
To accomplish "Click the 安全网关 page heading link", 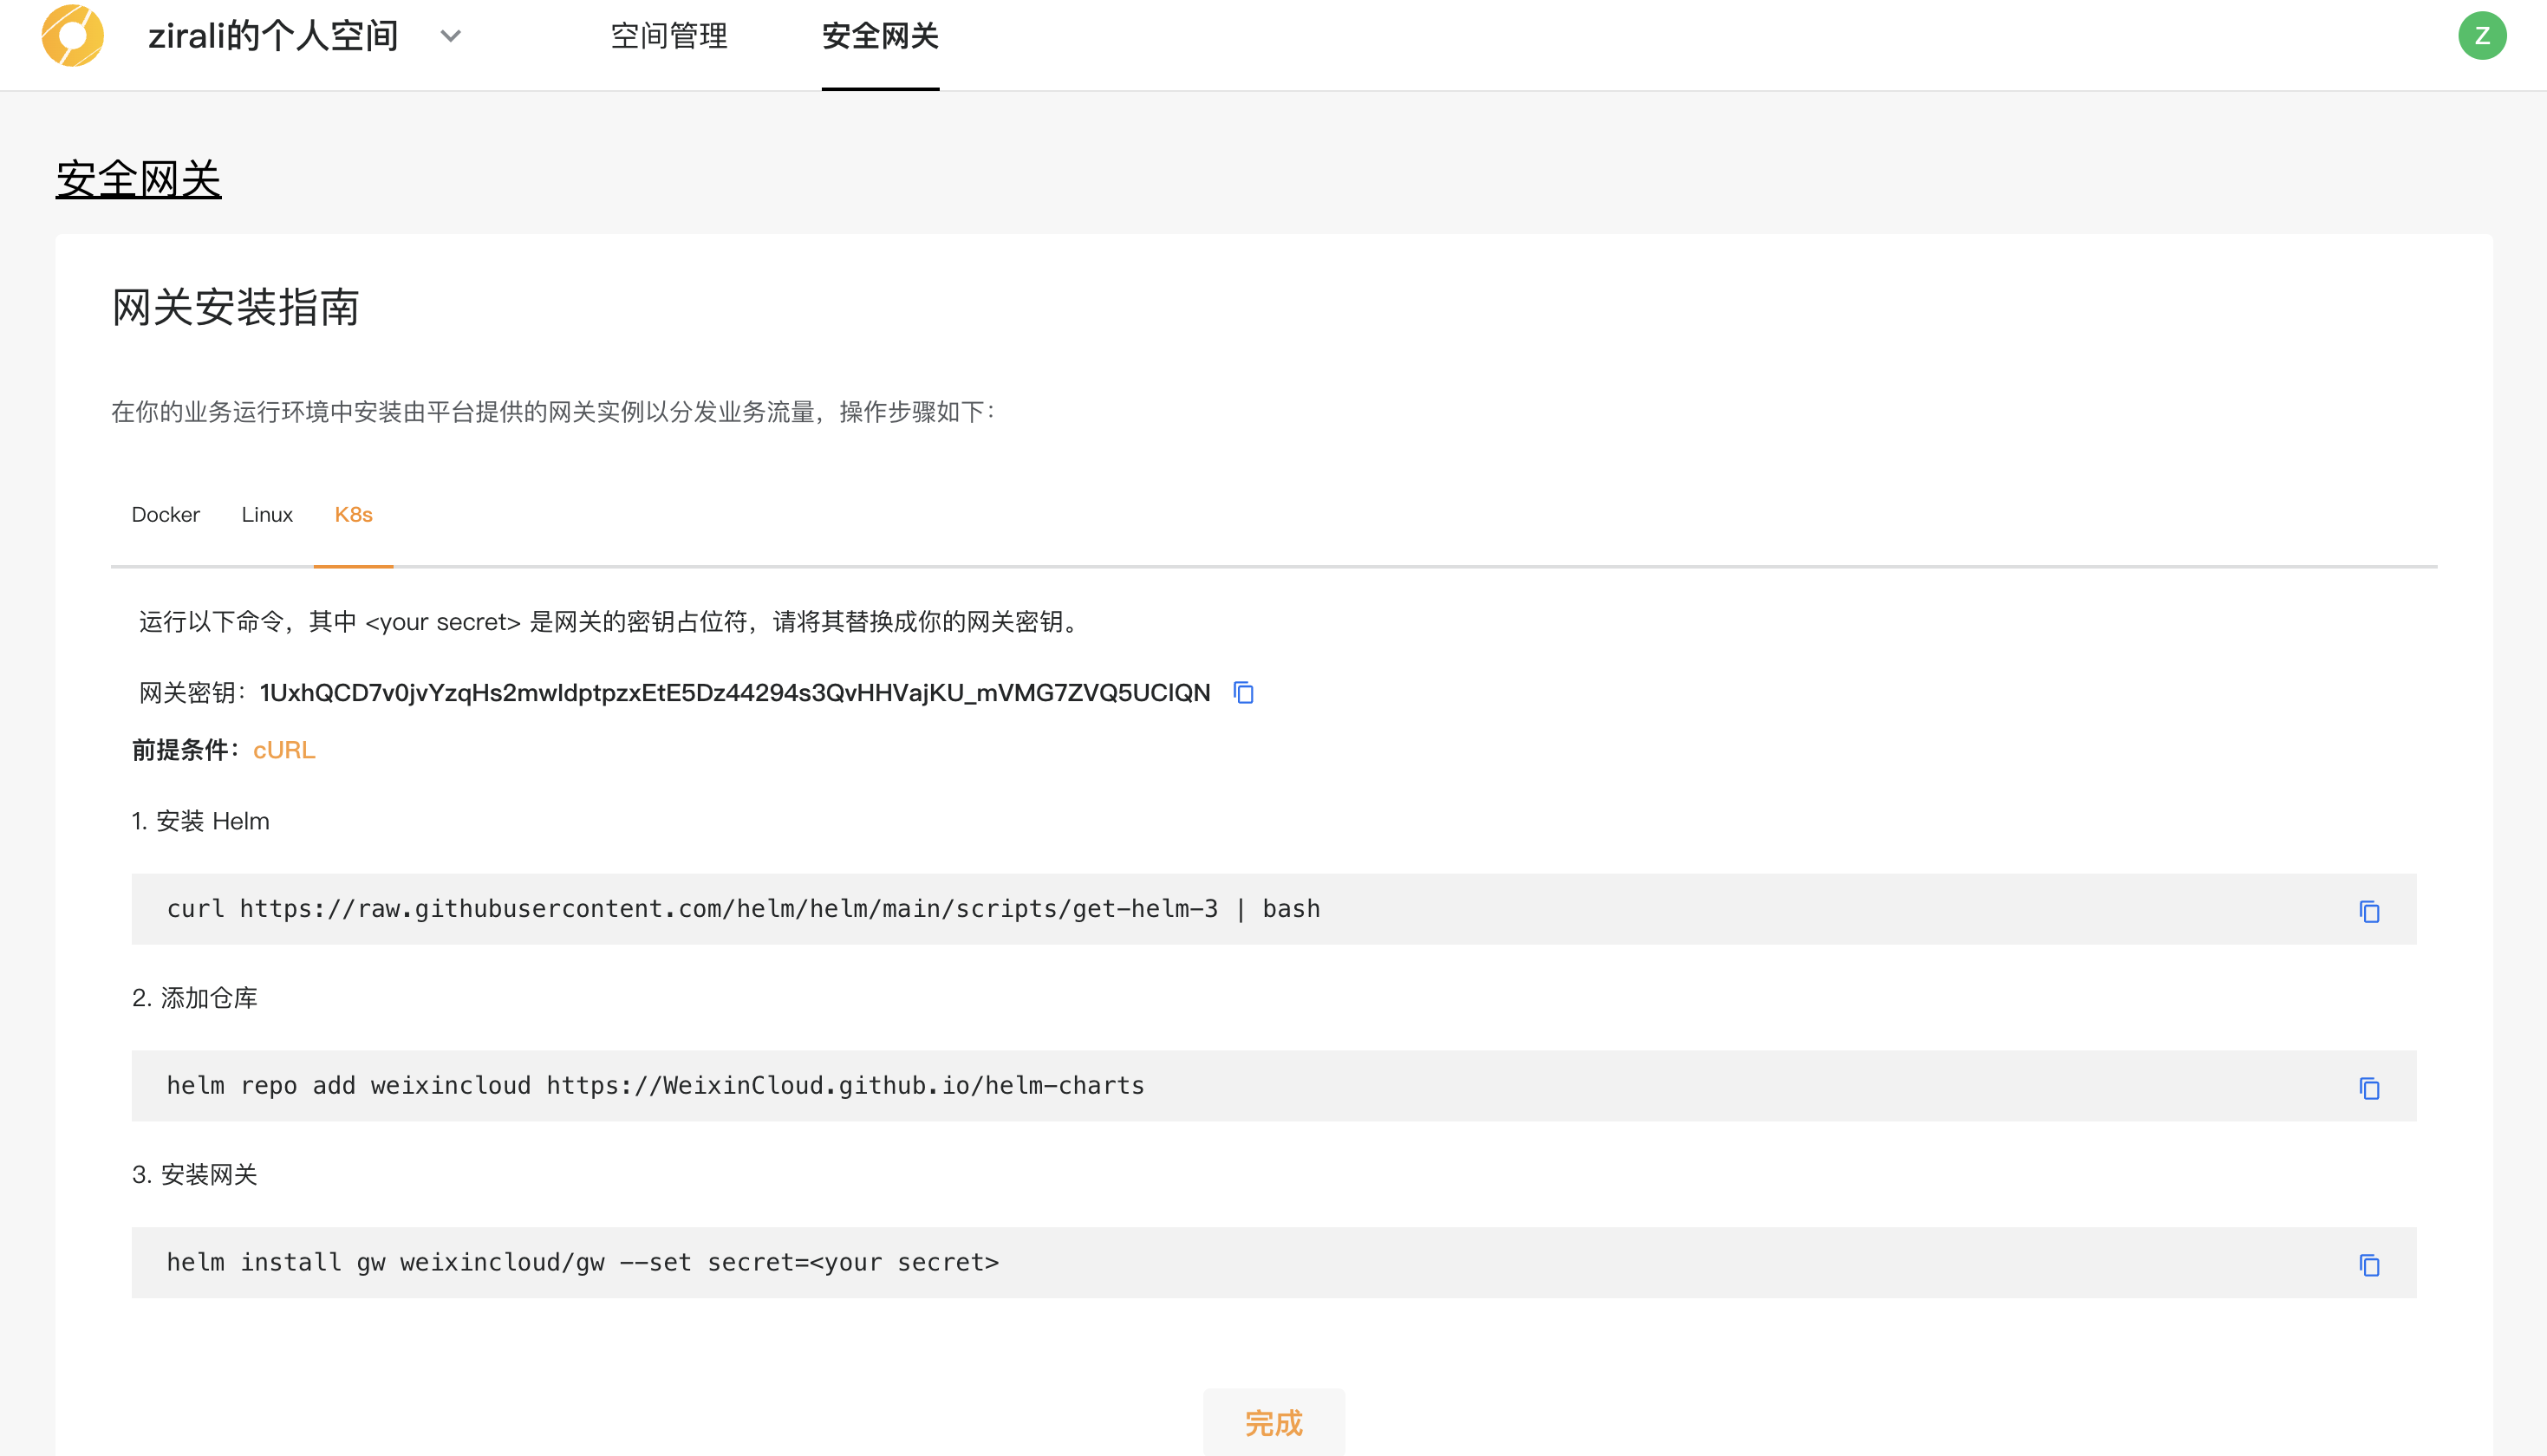I will pyautogui.click(x=138, y=180).
